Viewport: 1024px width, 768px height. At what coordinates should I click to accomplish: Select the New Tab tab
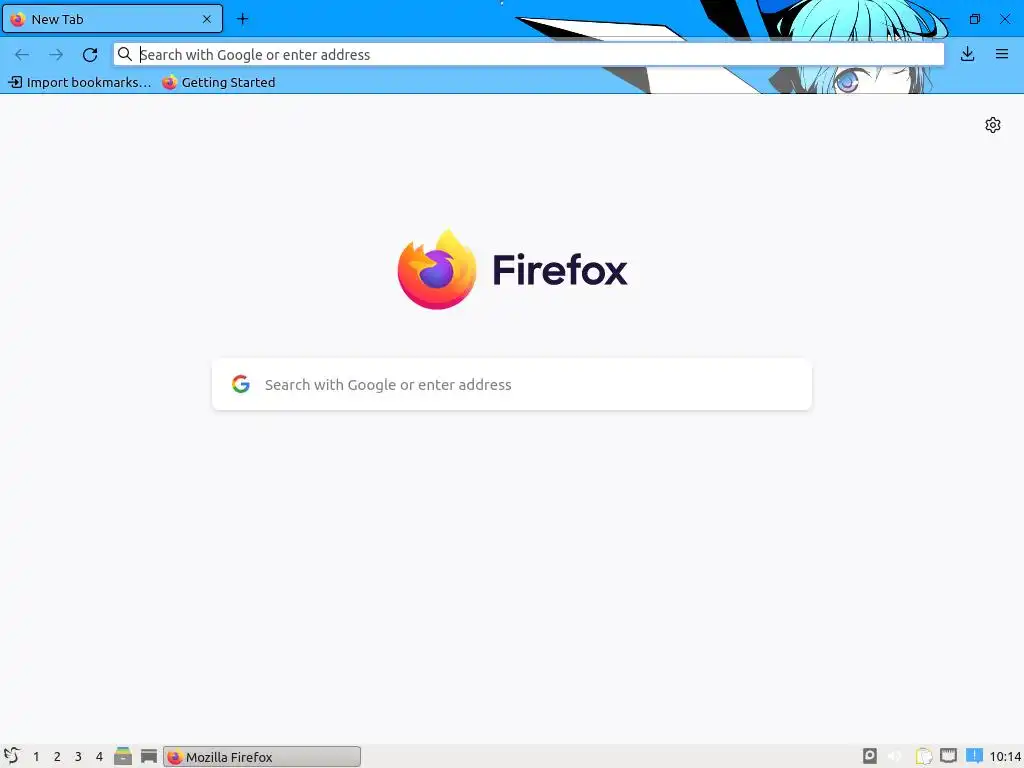[x=112, y=19]
